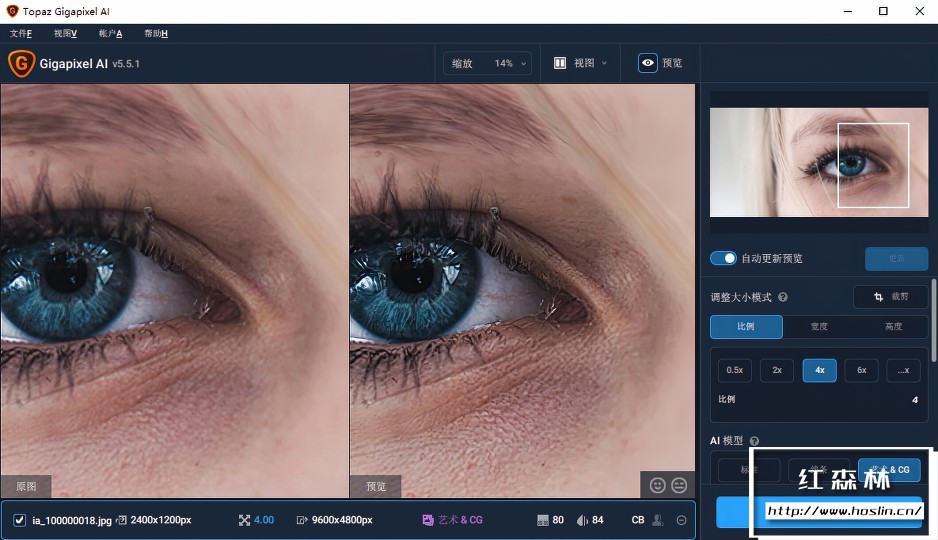The image size is (938, 540).
Task: Open the 缩放 14% zoom dropdown
Action: (488, 63)
